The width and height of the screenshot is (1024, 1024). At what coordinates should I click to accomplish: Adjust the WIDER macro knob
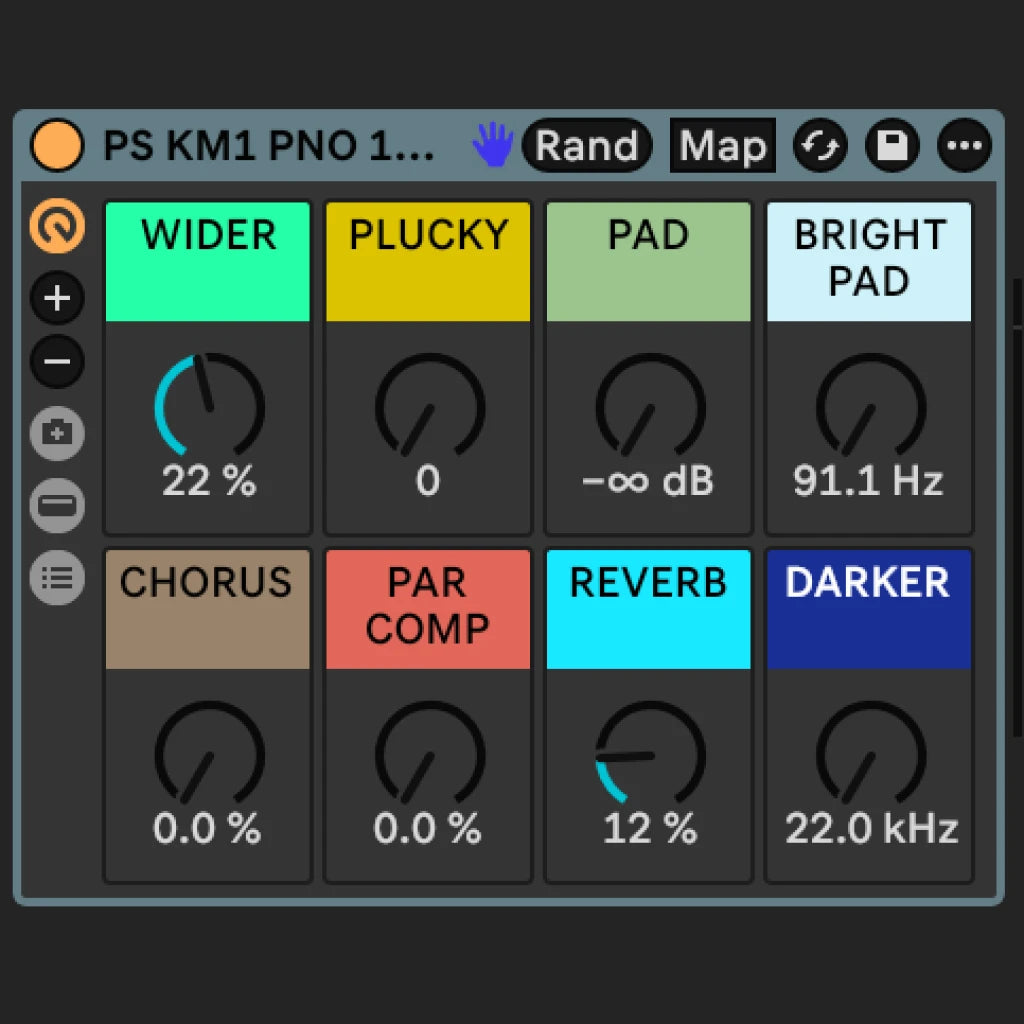207,410
